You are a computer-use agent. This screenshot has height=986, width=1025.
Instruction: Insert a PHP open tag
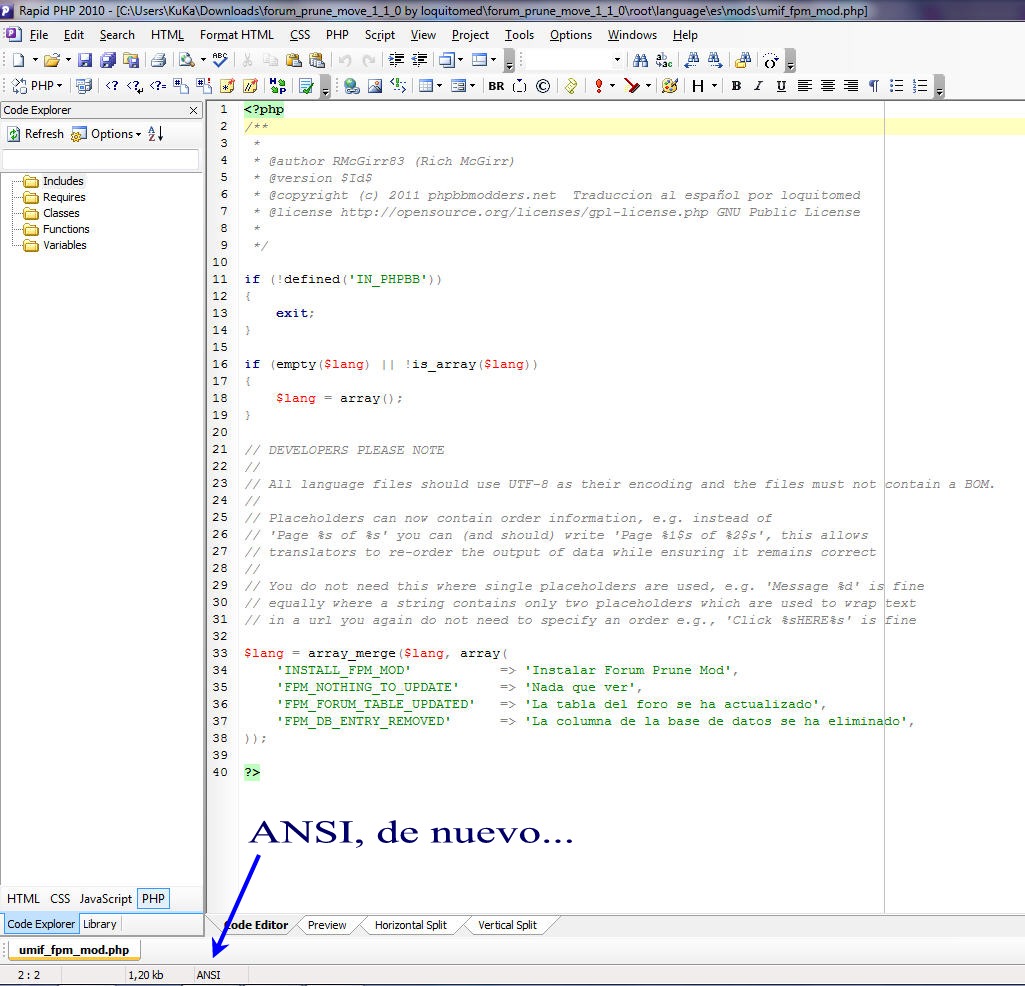(112, 86)
